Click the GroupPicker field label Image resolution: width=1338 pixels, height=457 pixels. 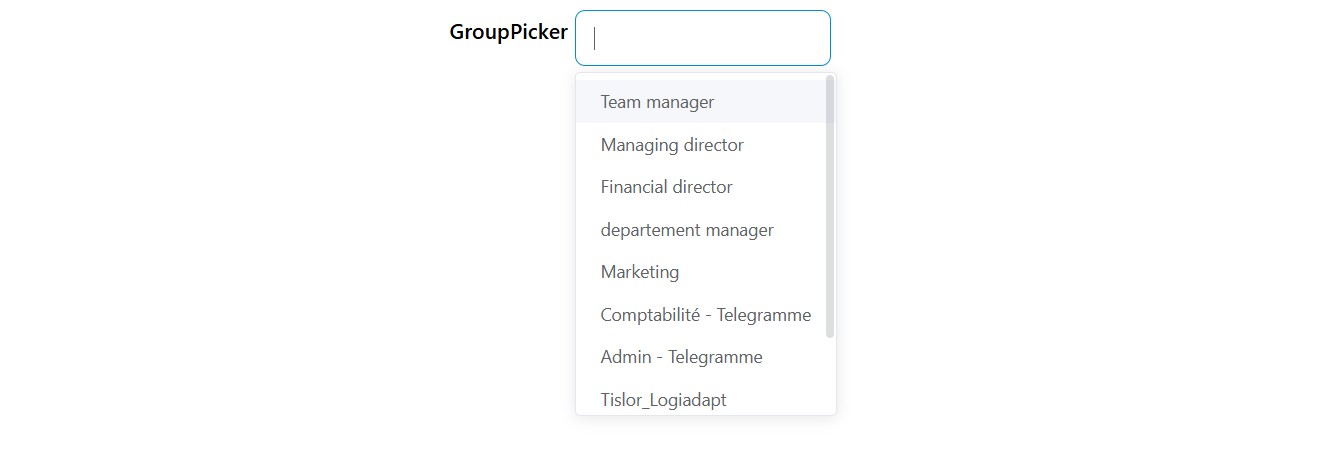point(508,32)
